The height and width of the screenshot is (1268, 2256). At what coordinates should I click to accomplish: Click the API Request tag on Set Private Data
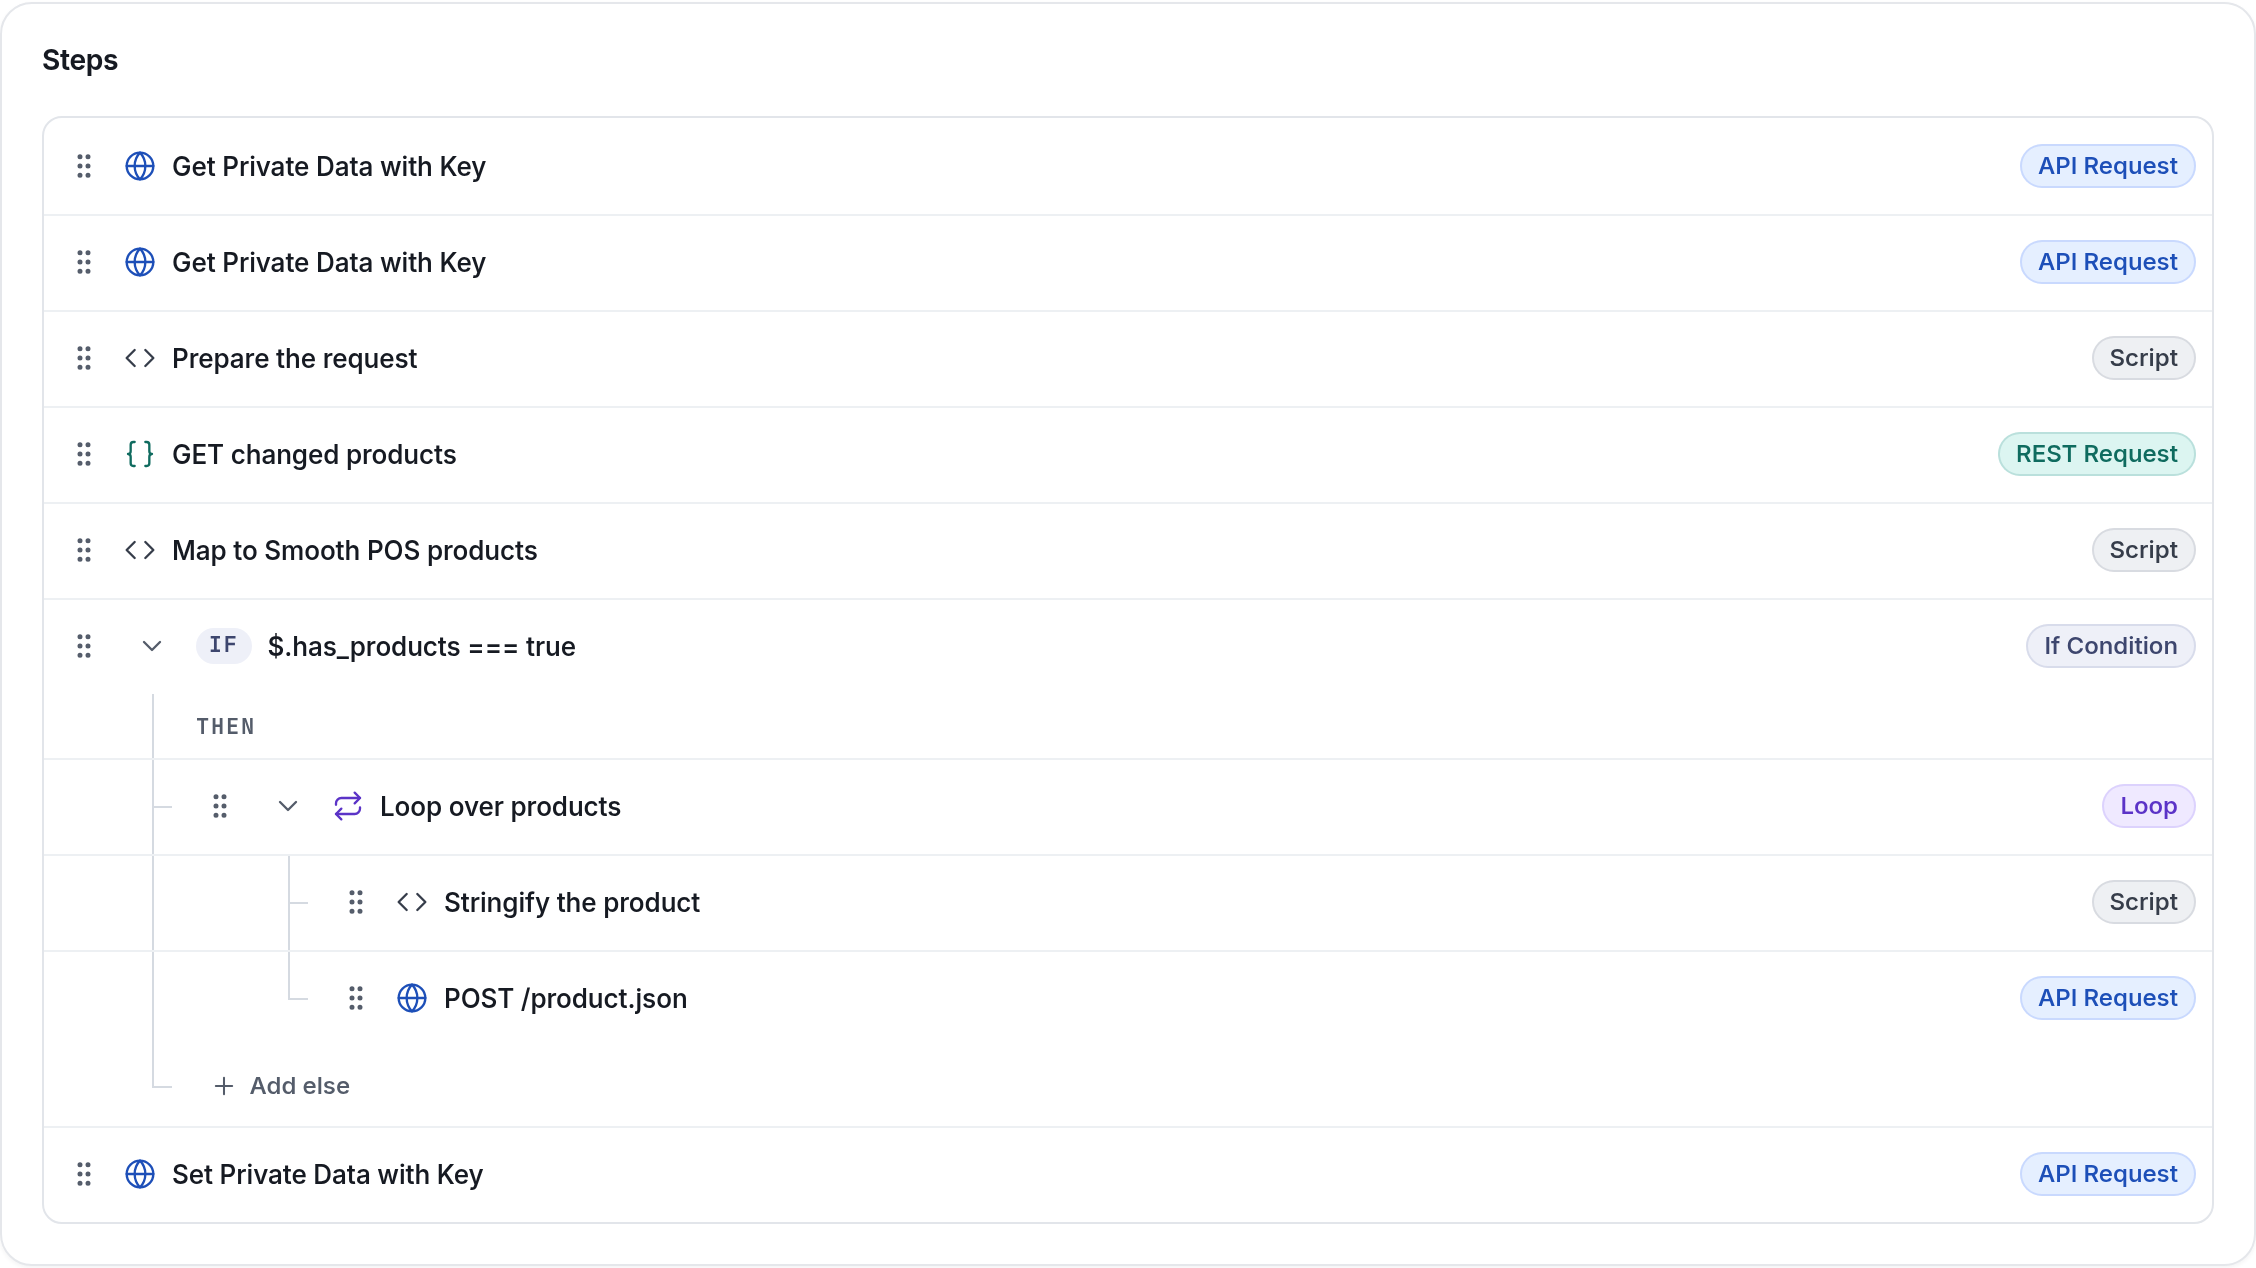click(x=2107, y=1174)
